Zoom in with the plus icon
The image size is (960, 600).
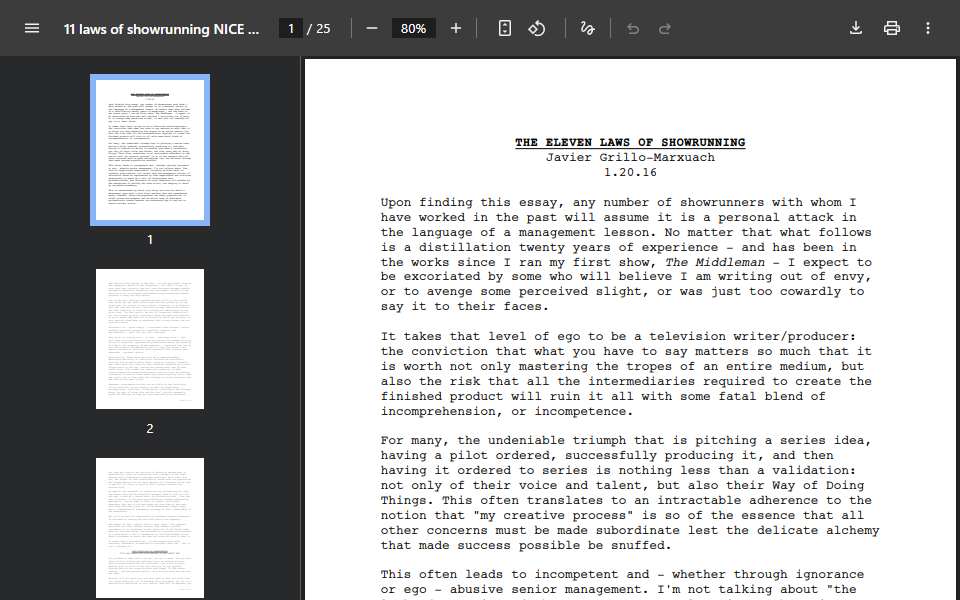456,28
